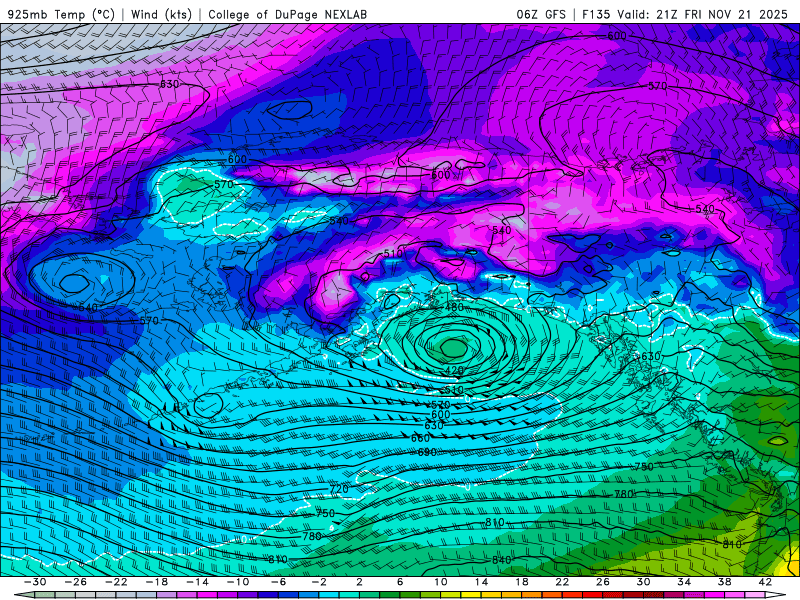This screenshot has height=600, width=800.
Task: Select the 34 temperature scale value
Action: click(684, 582)
